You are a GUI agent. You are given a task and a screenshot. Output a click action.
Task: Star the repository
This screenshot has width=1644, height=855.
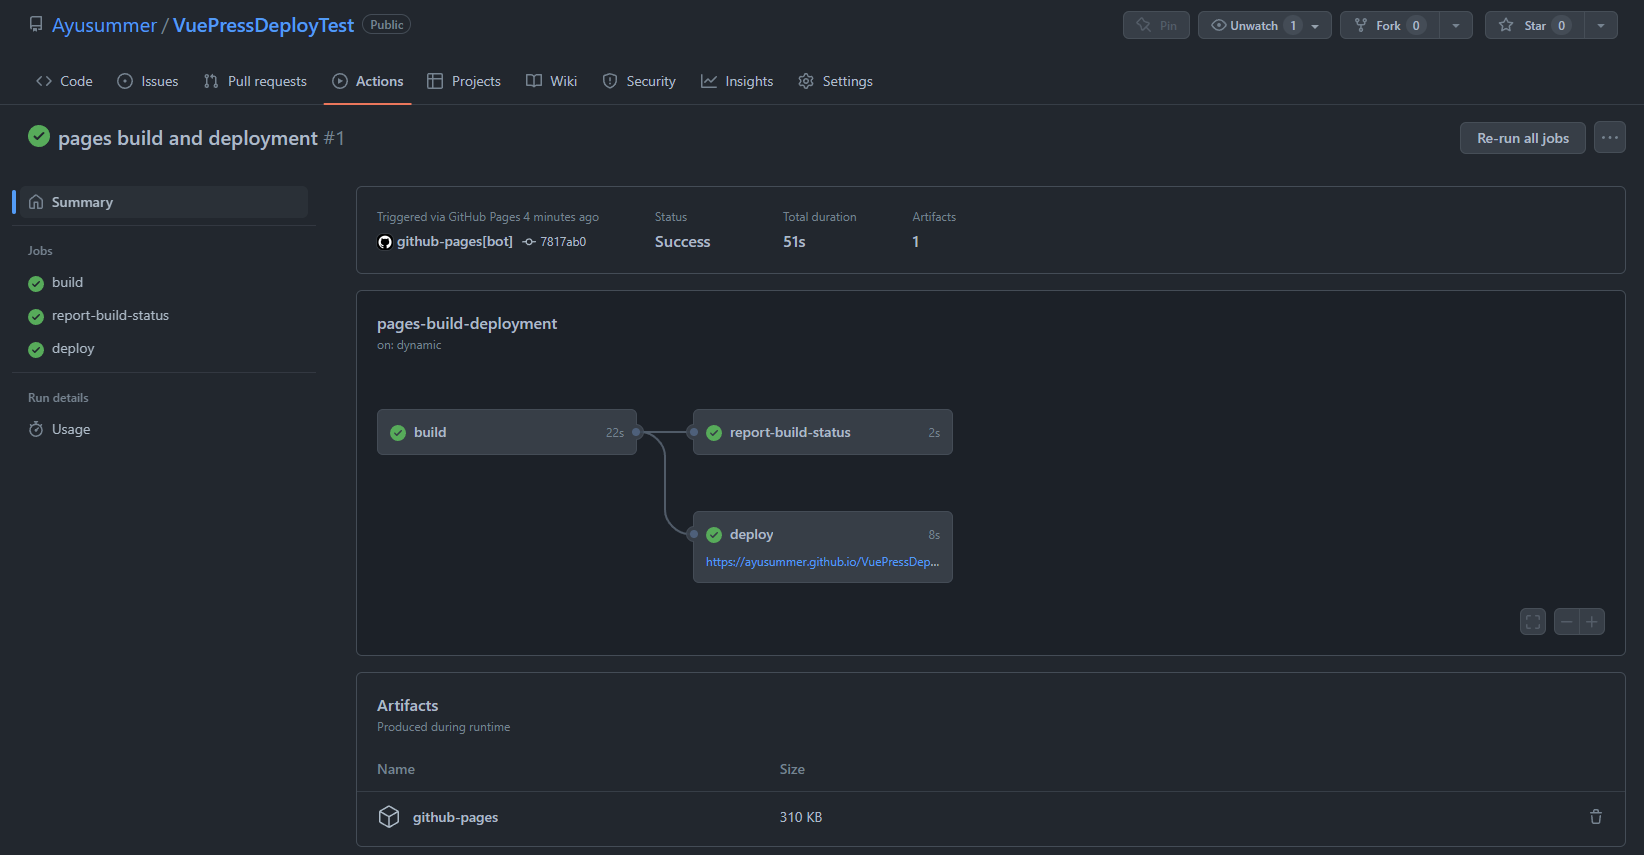(1535, 25)
